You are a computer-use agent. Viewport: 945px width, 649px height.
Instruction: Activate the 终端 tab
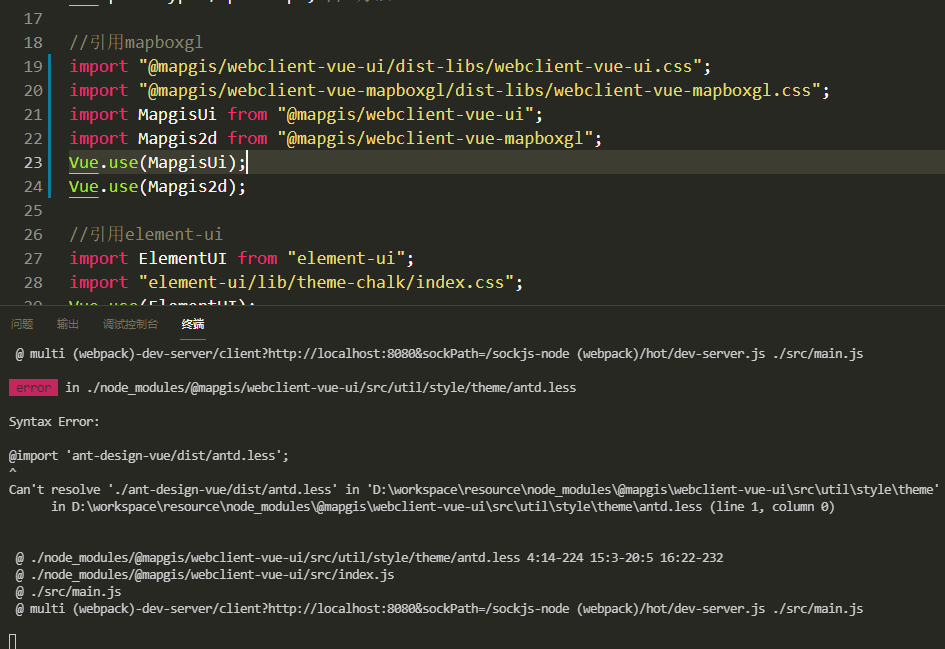pyautogui.click(x=193, y=324)
